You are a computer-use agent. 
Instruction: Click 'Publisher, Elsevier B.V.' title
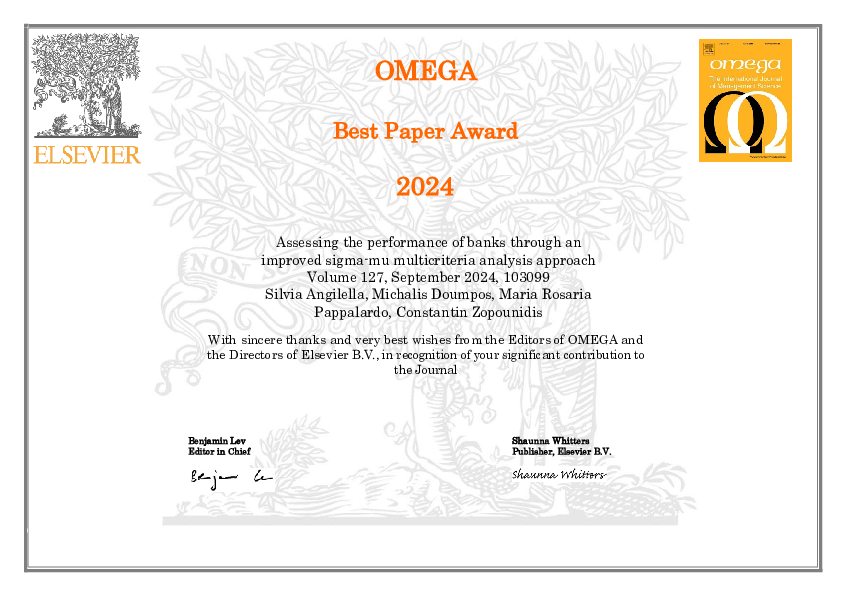pyautogui.click(x=562, y=452)
